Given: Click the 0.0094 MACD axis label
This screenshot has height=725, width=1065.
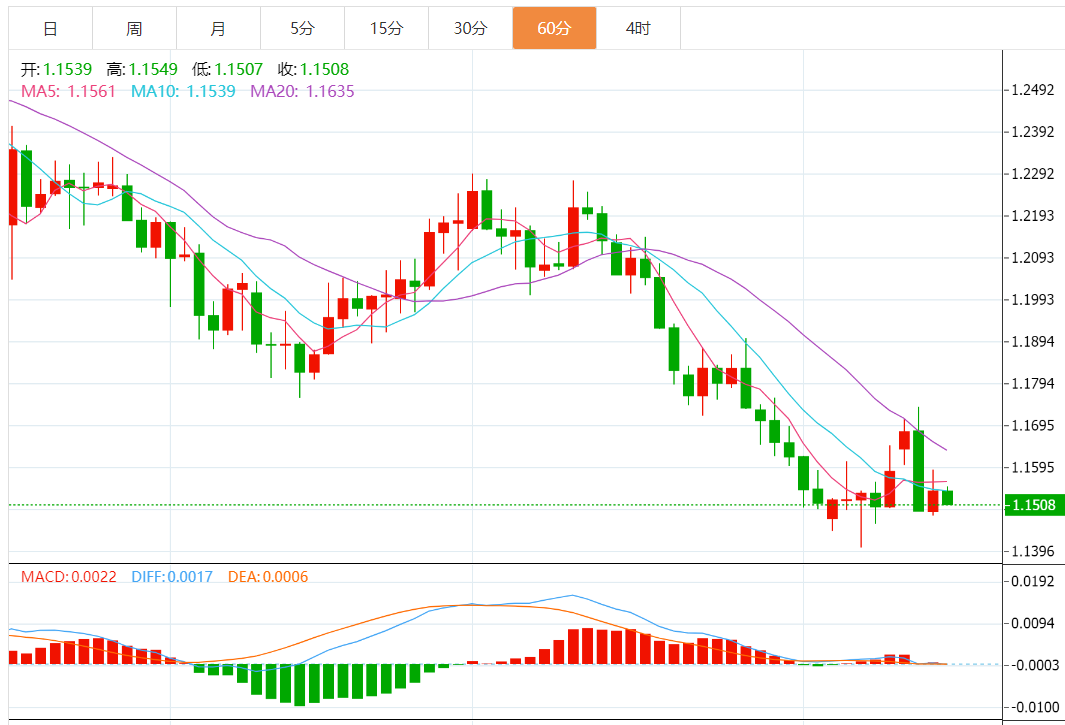Looking at the screenshot, I should 1032,623.
